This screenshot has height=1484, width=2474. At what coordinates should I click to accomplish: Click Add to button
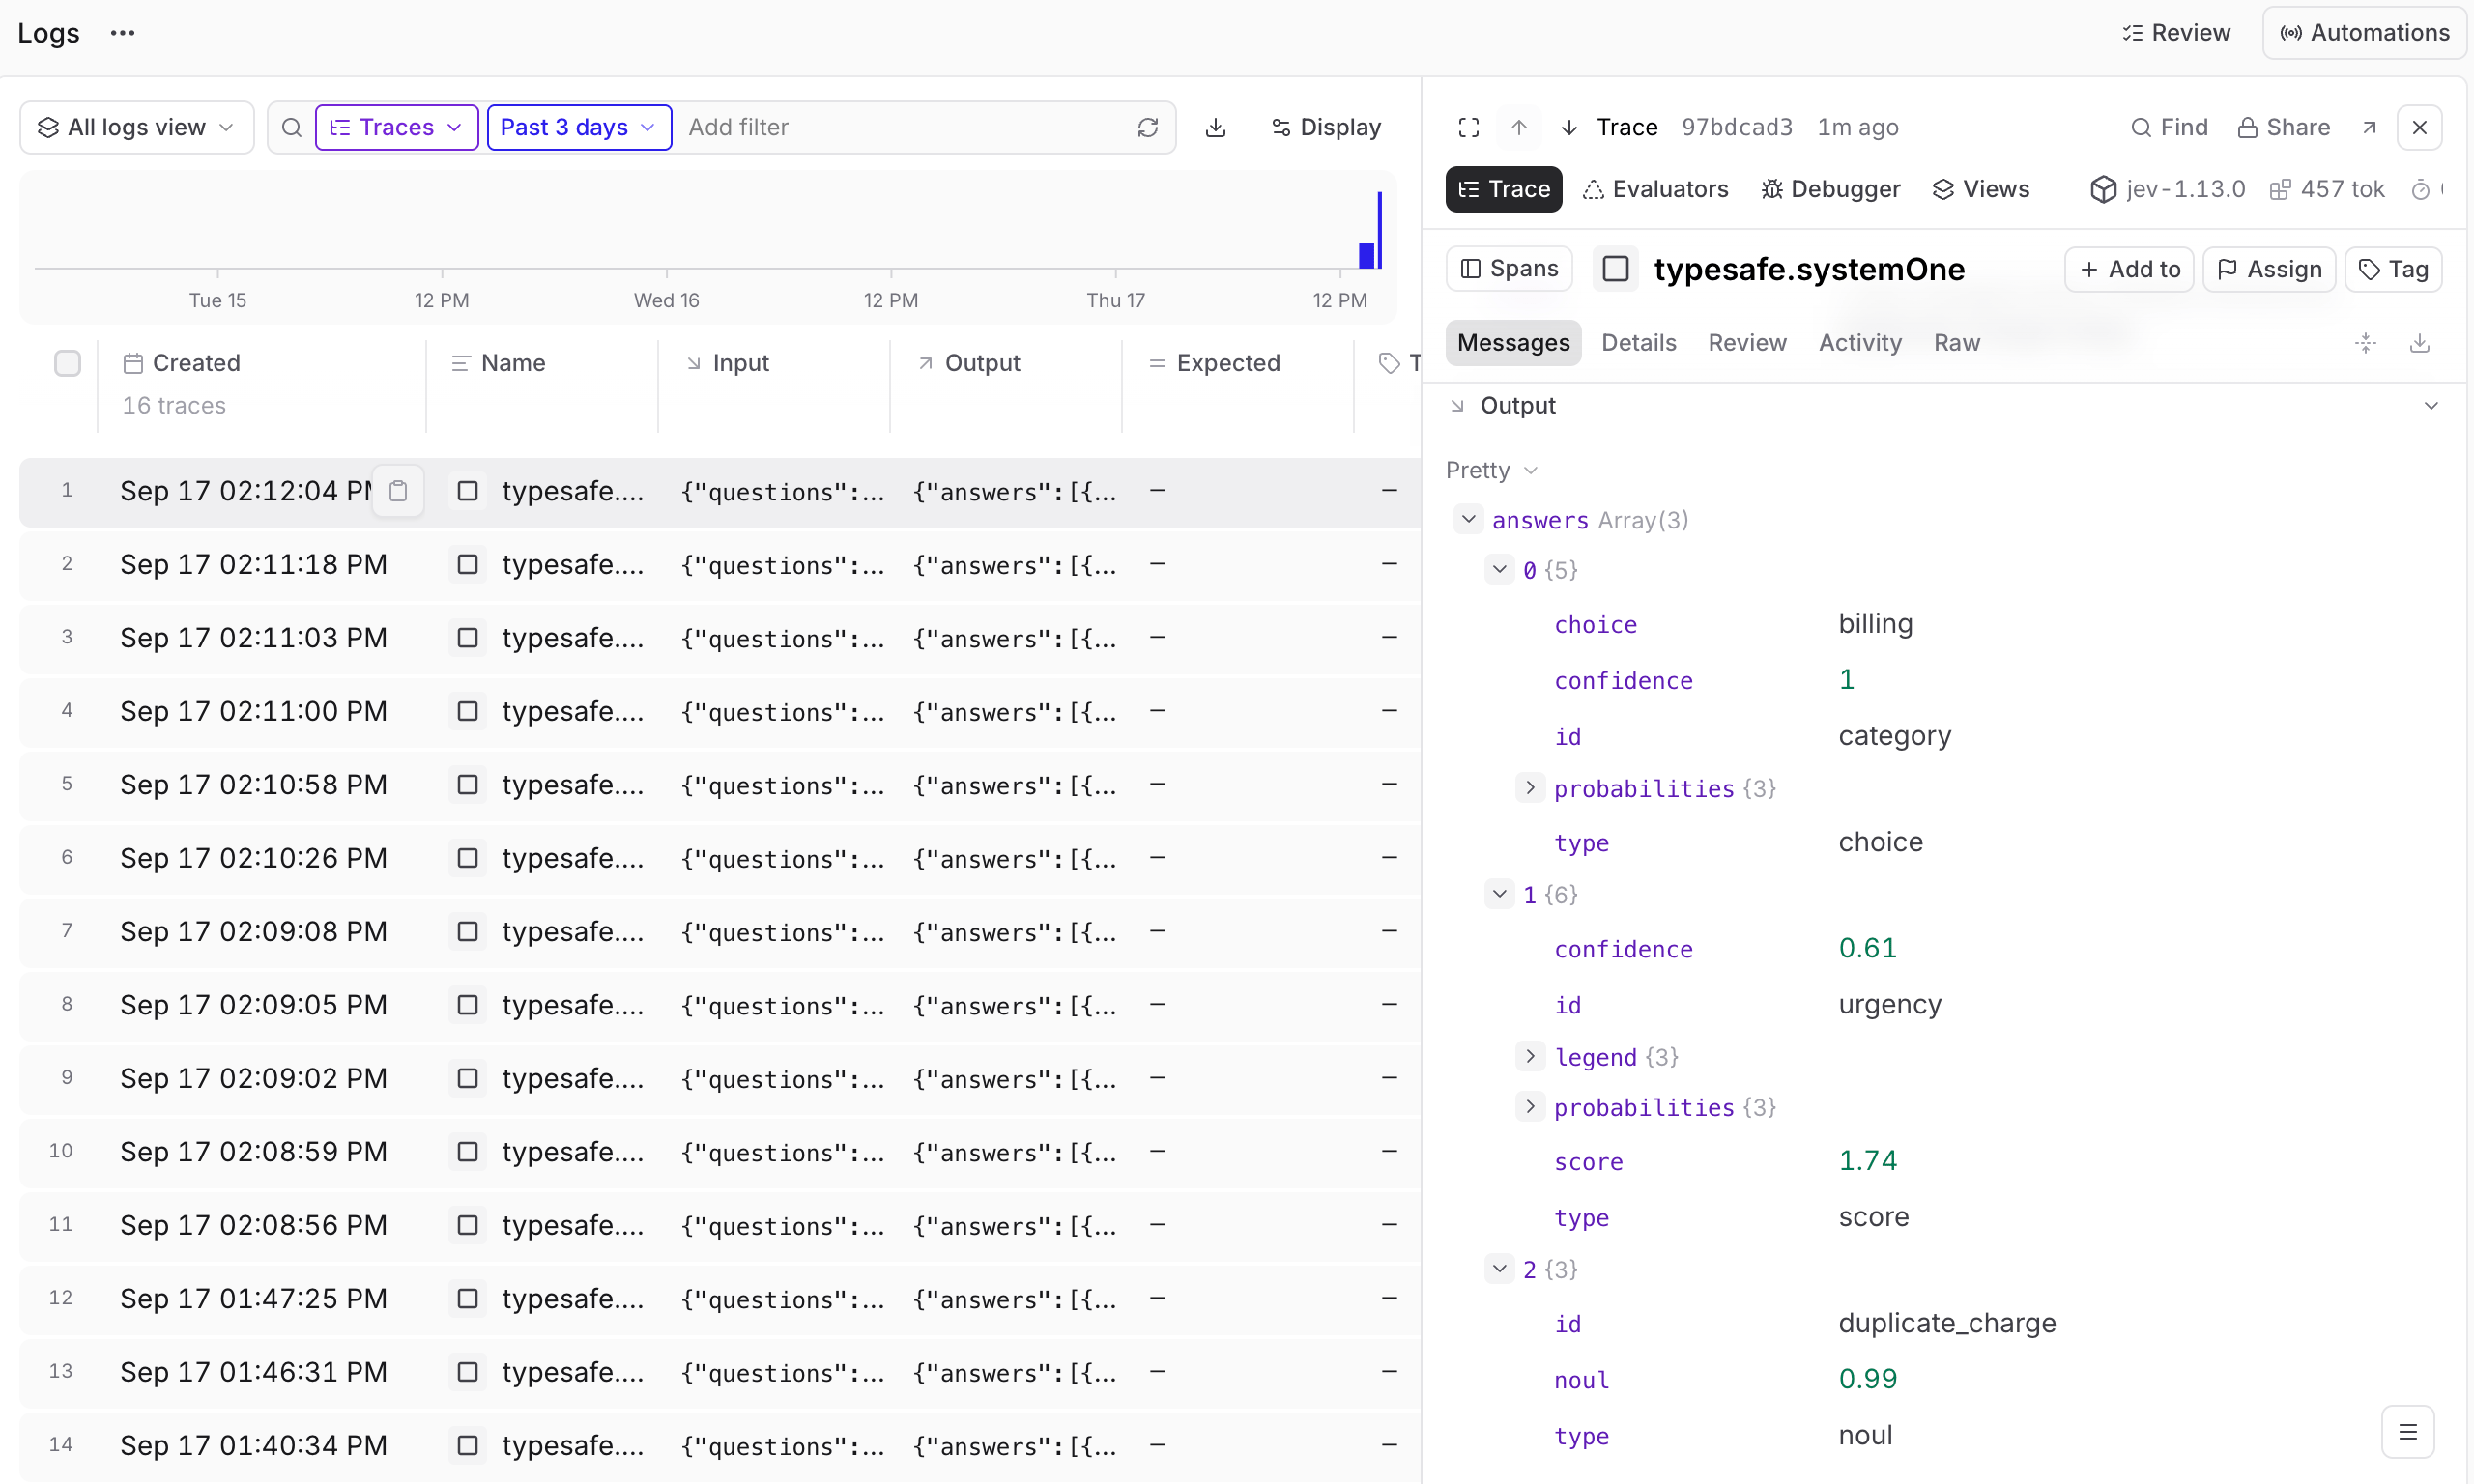pyautogui.click(x=2130, y=269)
